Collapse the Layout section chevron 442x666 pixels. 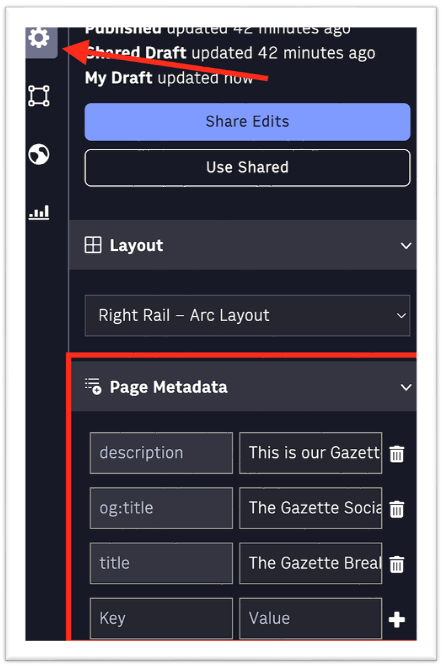(x=406, y=246)
